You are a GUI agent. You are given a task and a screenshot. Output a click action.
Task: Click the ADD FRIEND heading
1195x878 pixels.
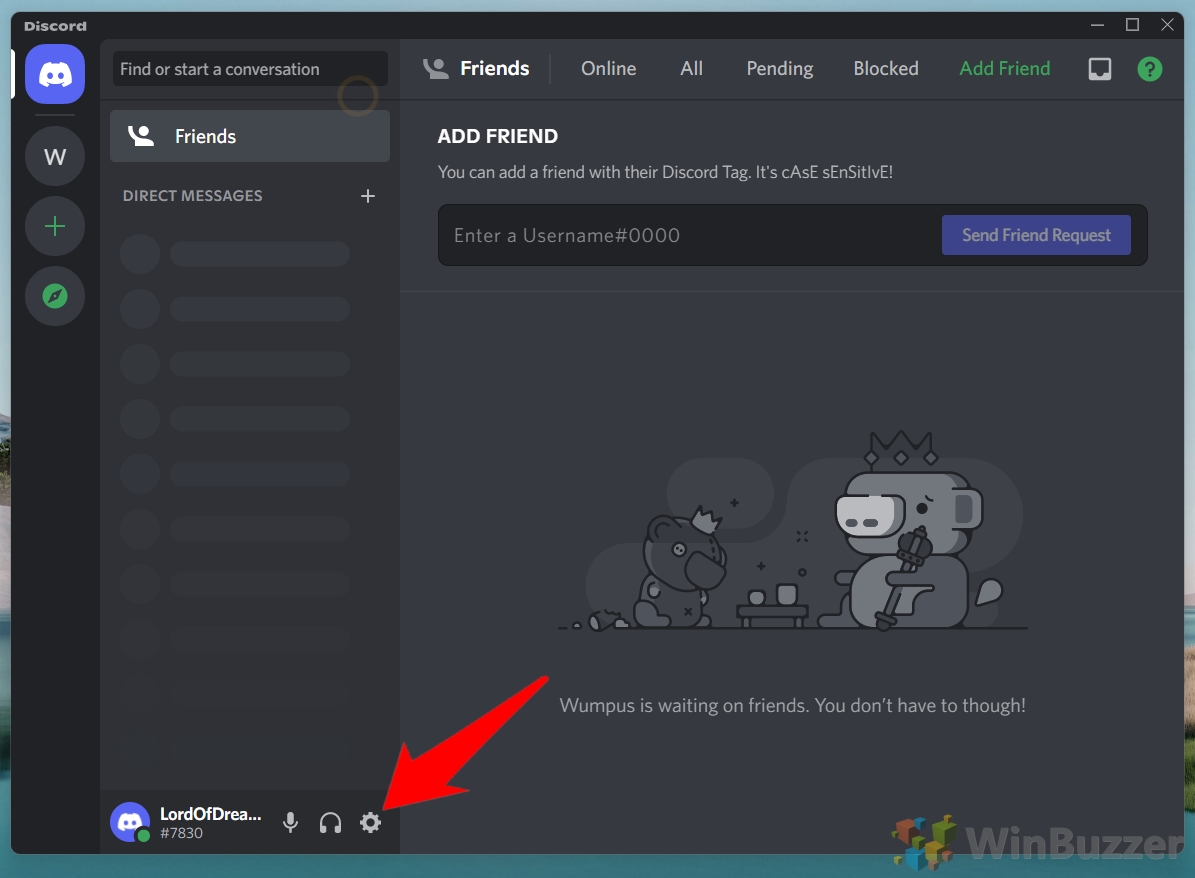point(498,136)
